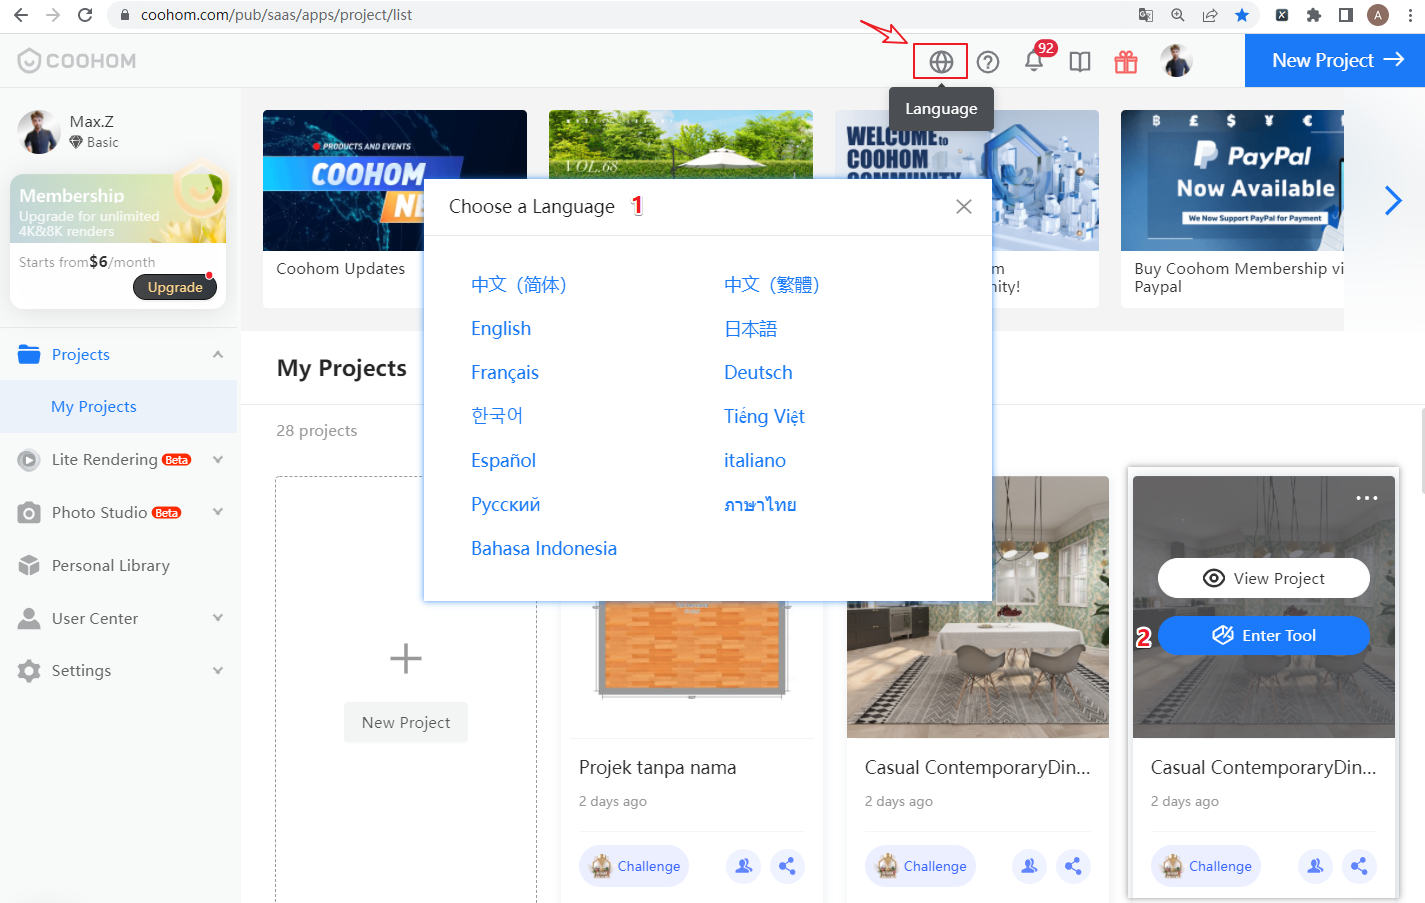Screen dimensions: 1425x903
Task: Click the help question mark icon
Action: (988, 62)
